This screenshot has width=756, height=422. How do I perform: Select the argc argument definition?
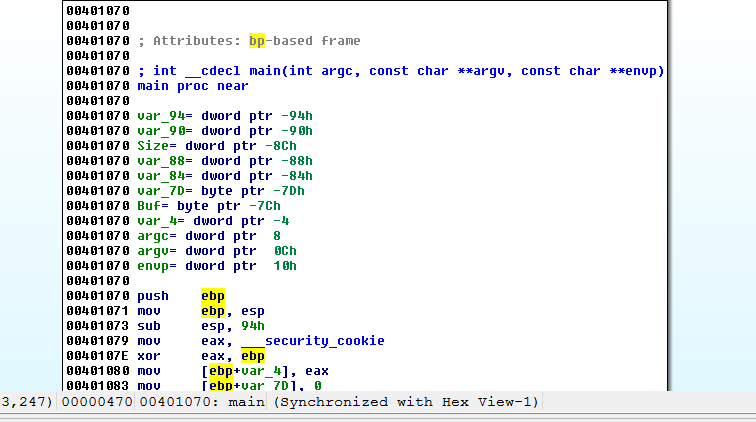[152, 236]
